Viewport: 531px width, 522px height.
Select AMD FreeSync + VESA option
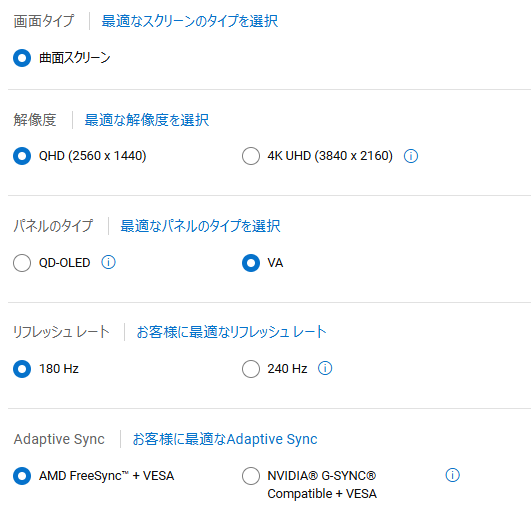pyautogui.click(x=22, y=476)
